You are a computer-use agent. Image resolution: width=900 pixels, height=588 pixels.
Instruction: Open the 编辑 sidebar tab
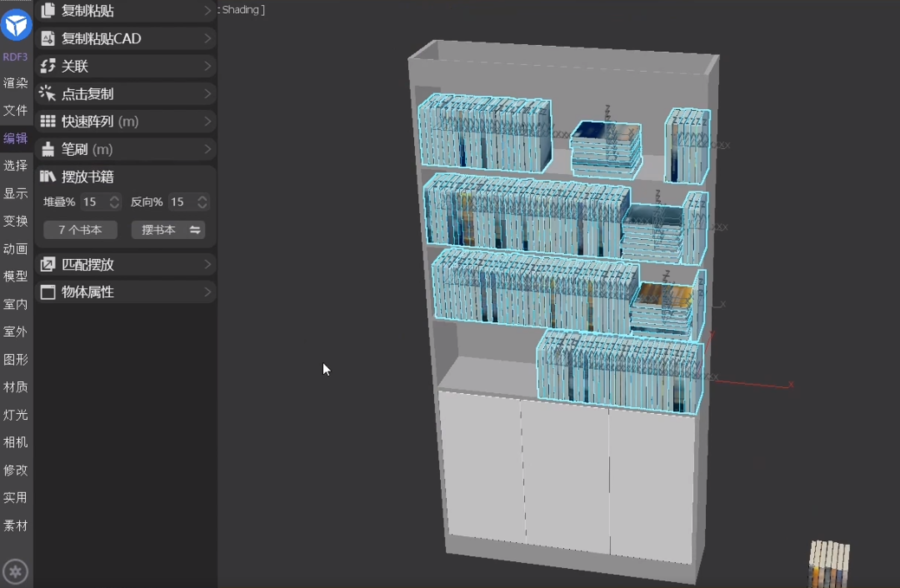(15, 138)
